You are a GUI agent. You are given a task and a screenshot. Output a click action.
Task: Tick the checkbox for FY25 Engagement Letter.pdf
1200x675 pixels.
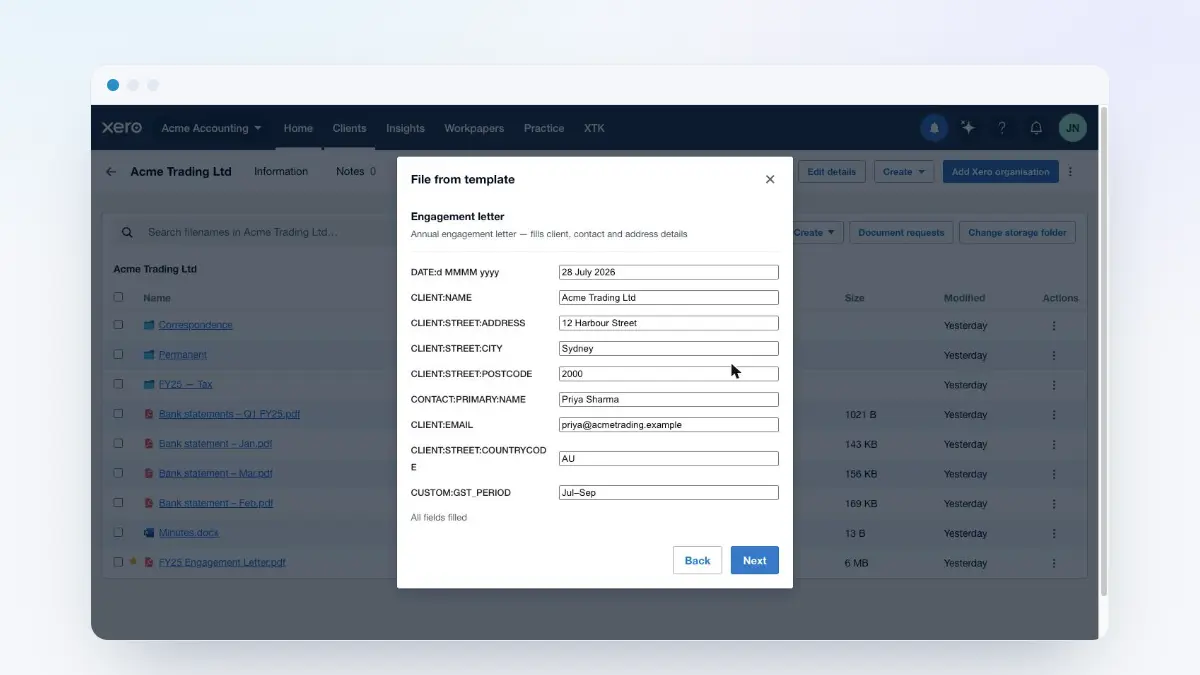tap(119, 562)
